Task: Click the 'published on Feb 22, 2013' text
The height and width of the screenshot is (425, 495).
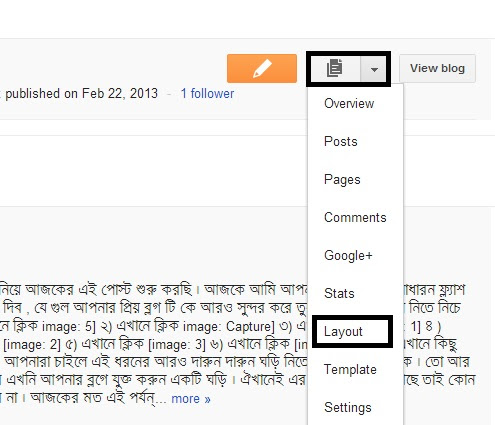Action: point(81,94)
